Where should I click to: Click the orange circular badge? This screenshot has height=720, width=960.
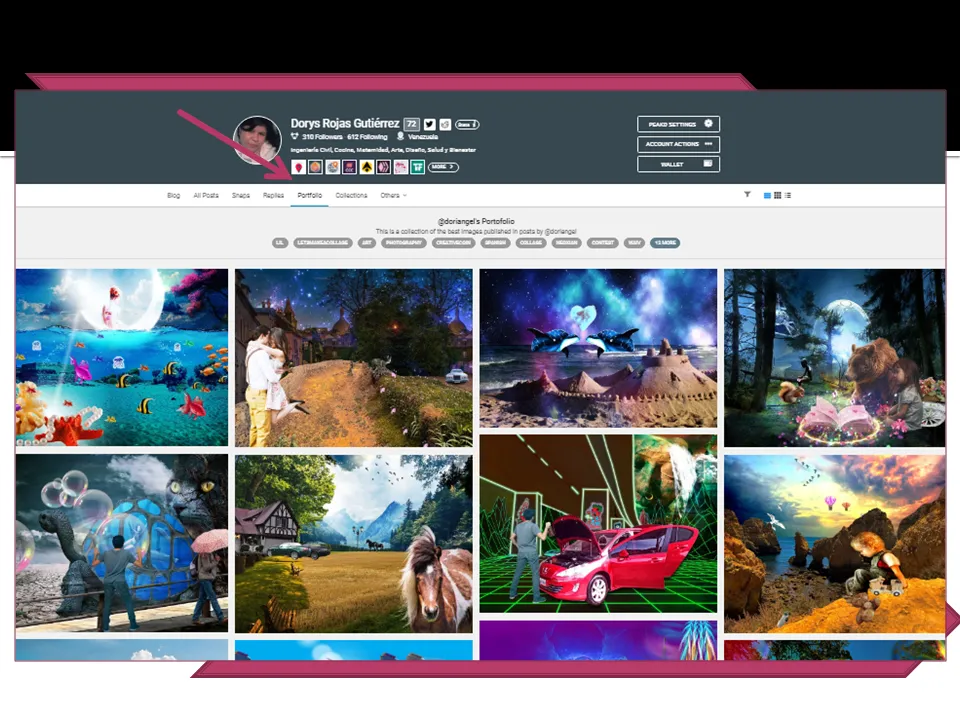pyautogui.click(x=315, y=167)
